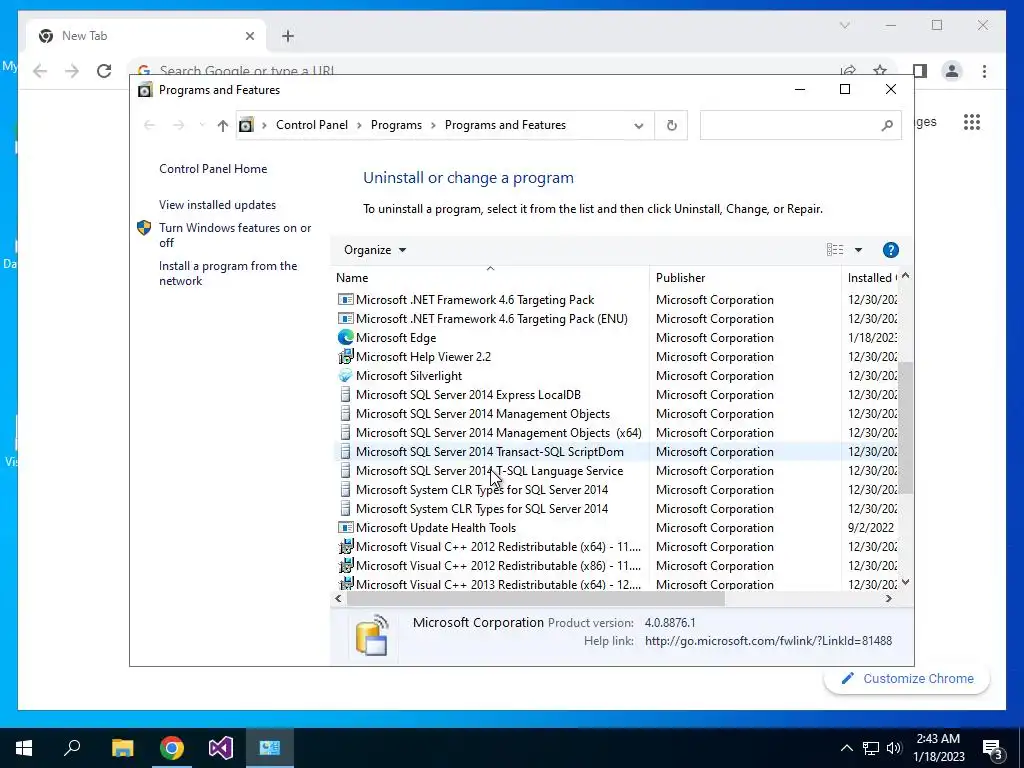Click the Microsoft Help Viewer 2.2 icon
The height and width of the screenshot is (768, 1024).
[x=345, y=357]
